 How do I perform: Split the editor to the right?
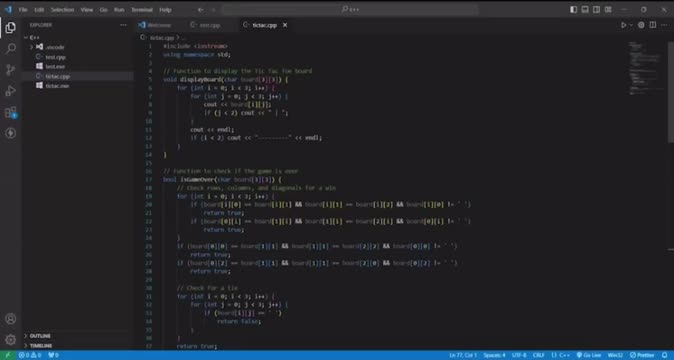(653, 25)
